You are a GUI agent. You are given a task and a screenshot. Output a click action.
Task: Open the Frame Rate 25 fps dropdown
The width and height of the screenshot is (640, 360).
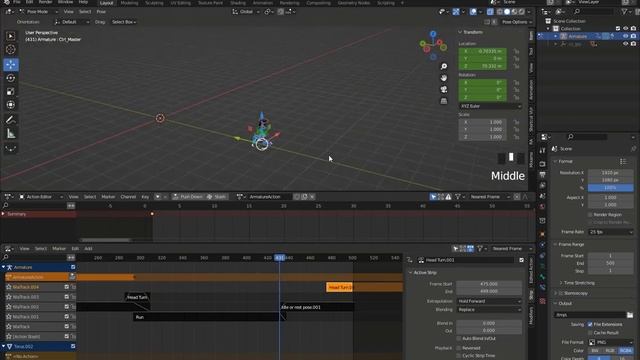(611, 232)
